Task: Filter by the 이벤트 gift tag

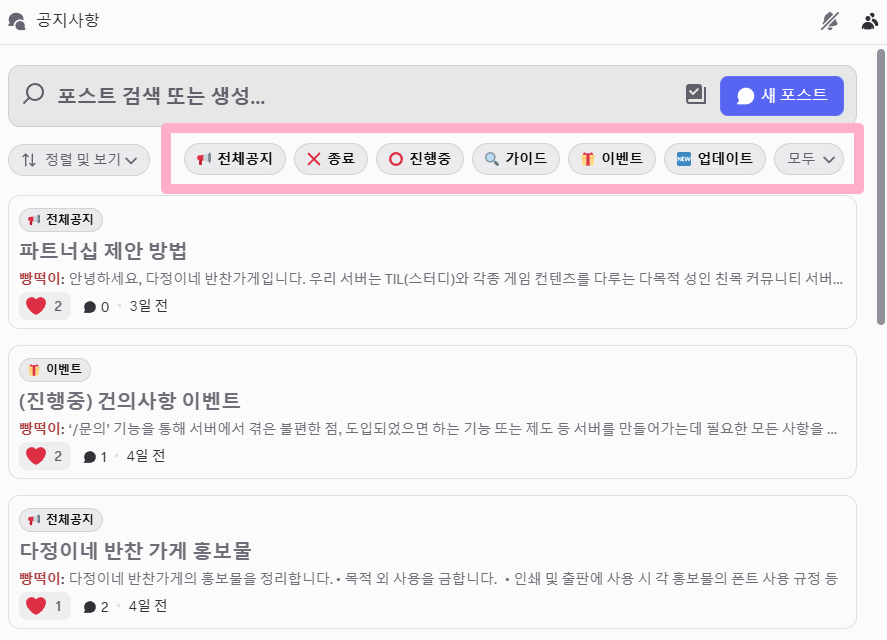Action: click(612, 158)
